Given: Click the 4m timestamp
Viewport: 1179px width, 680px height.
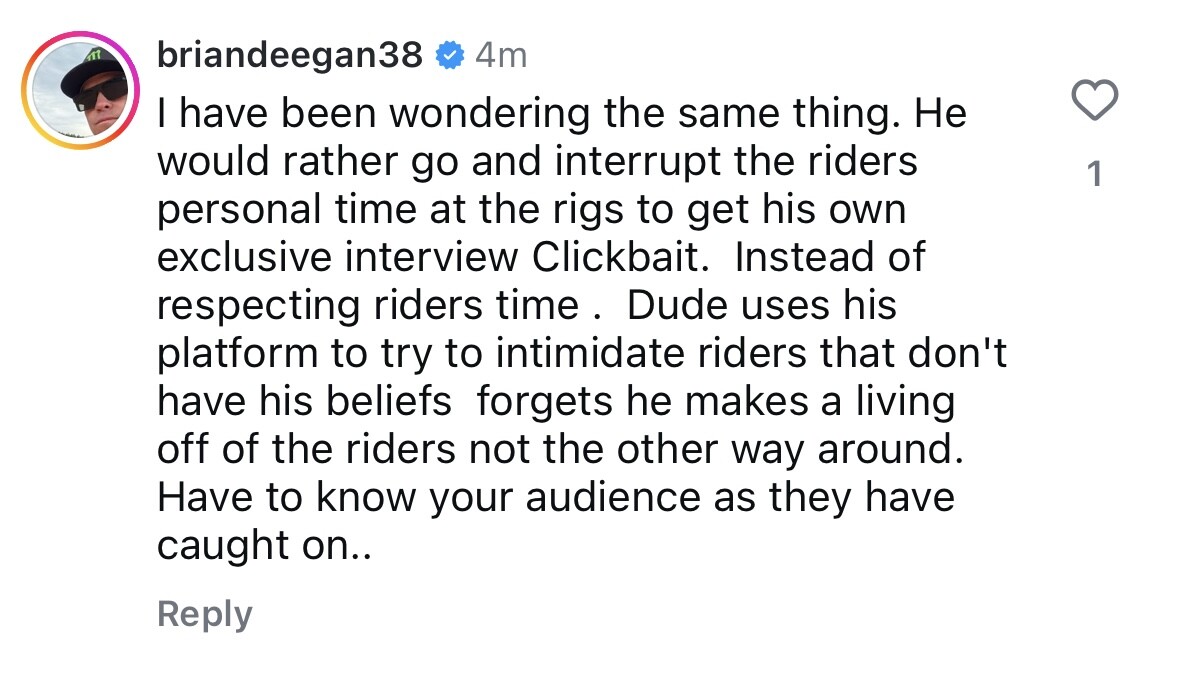Looking at the screenshot, I should point(500,56).
